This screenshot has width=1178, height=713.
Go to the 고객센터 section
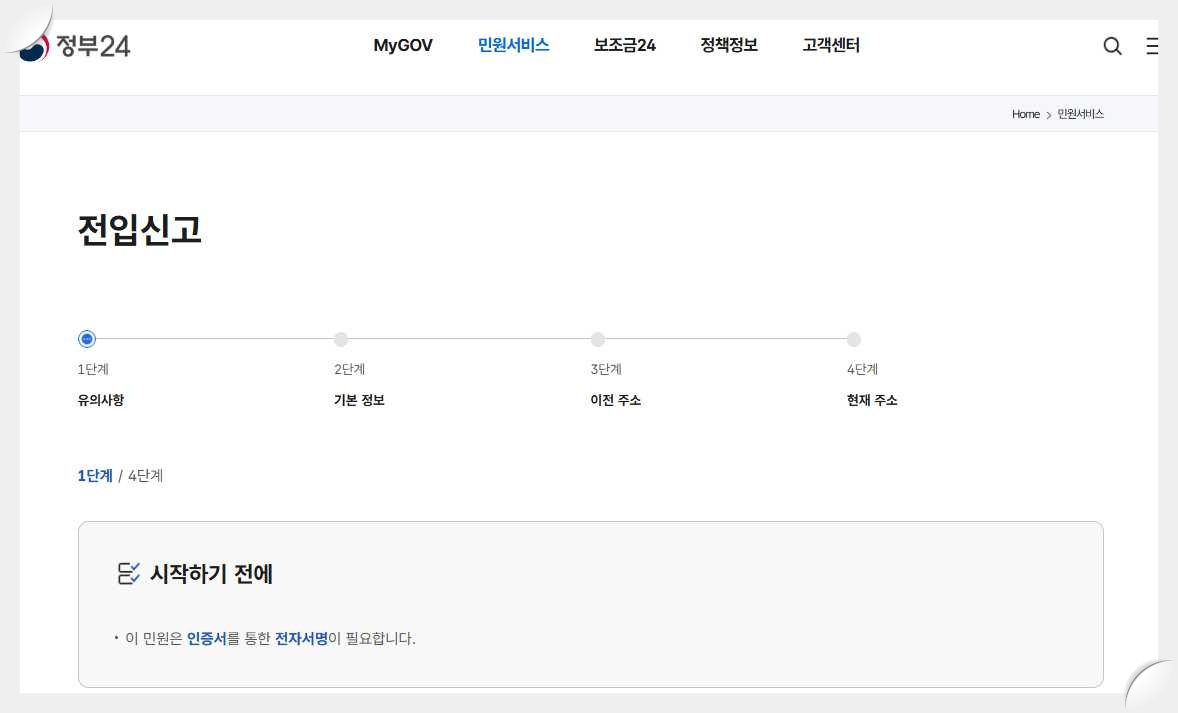(x=830, y=45)
